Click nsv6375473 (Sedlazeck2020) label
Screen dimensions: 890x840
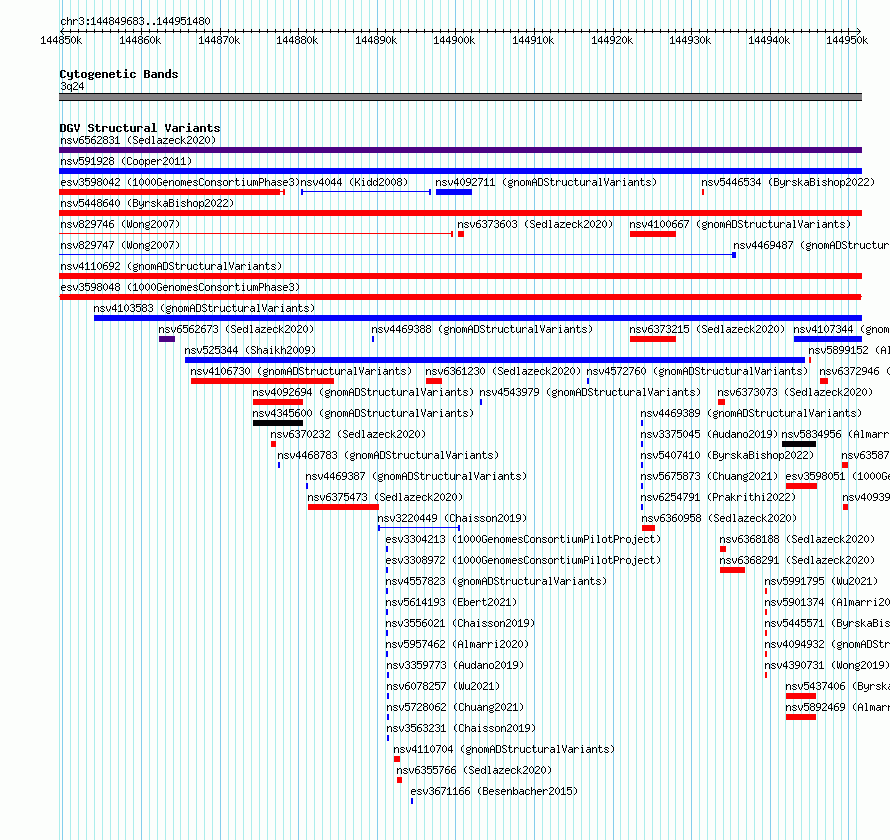tap(385, 497)
